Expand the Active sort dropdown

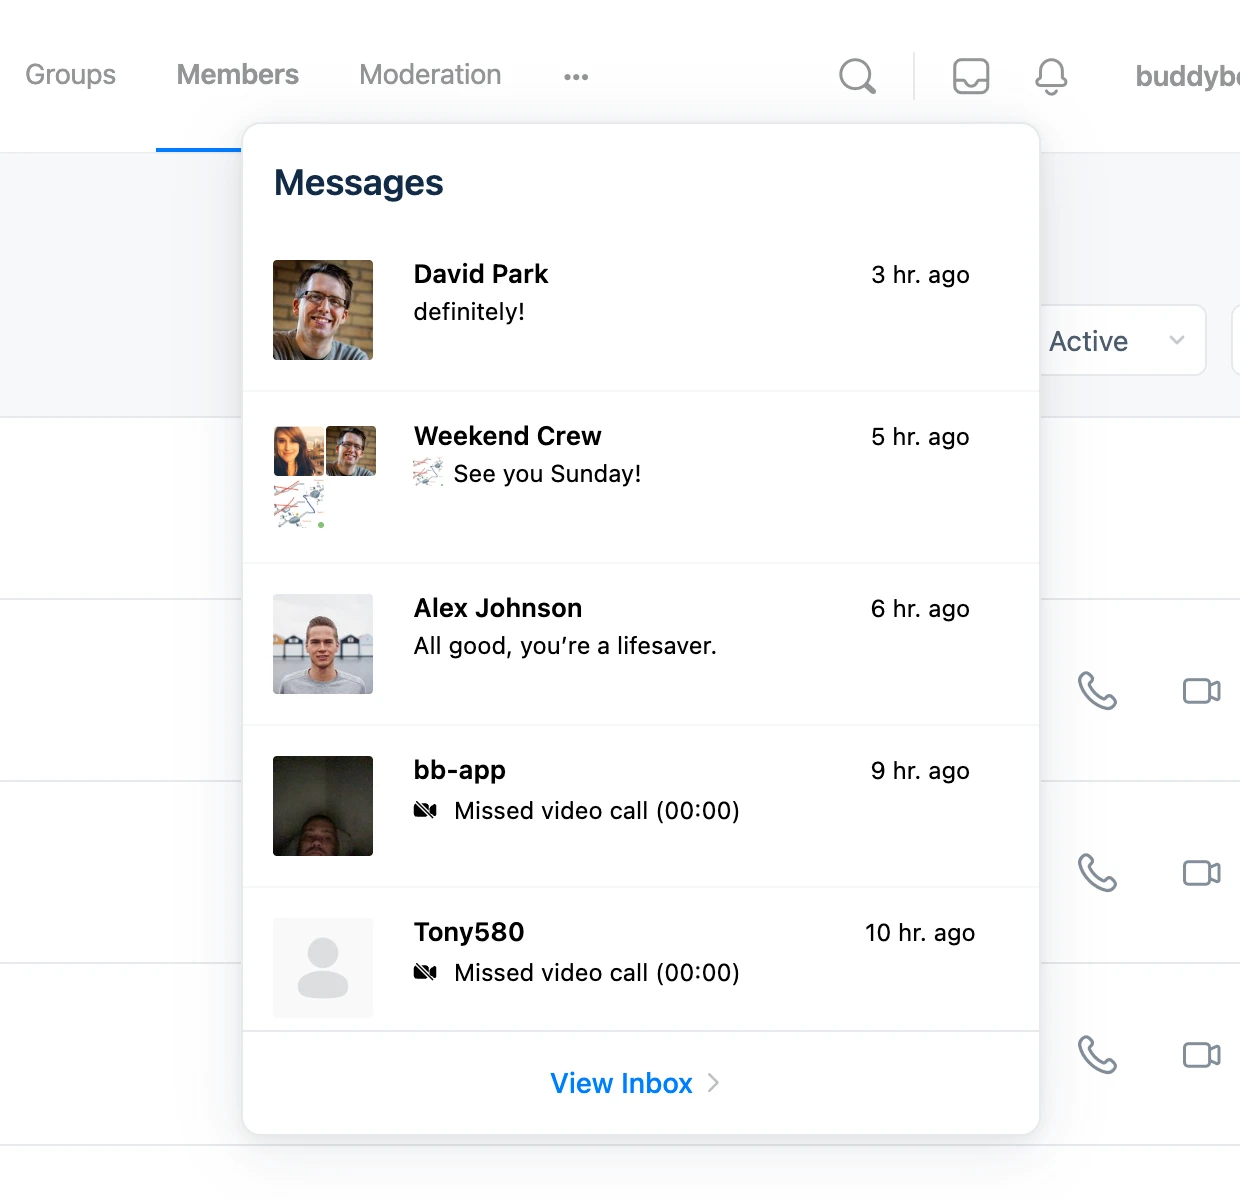[1122, 341]
